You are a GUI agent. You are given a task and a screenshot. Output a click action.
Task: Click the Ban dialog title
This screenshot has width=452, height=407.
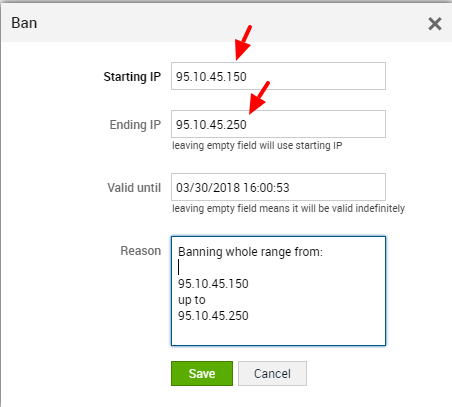point(24,23)
